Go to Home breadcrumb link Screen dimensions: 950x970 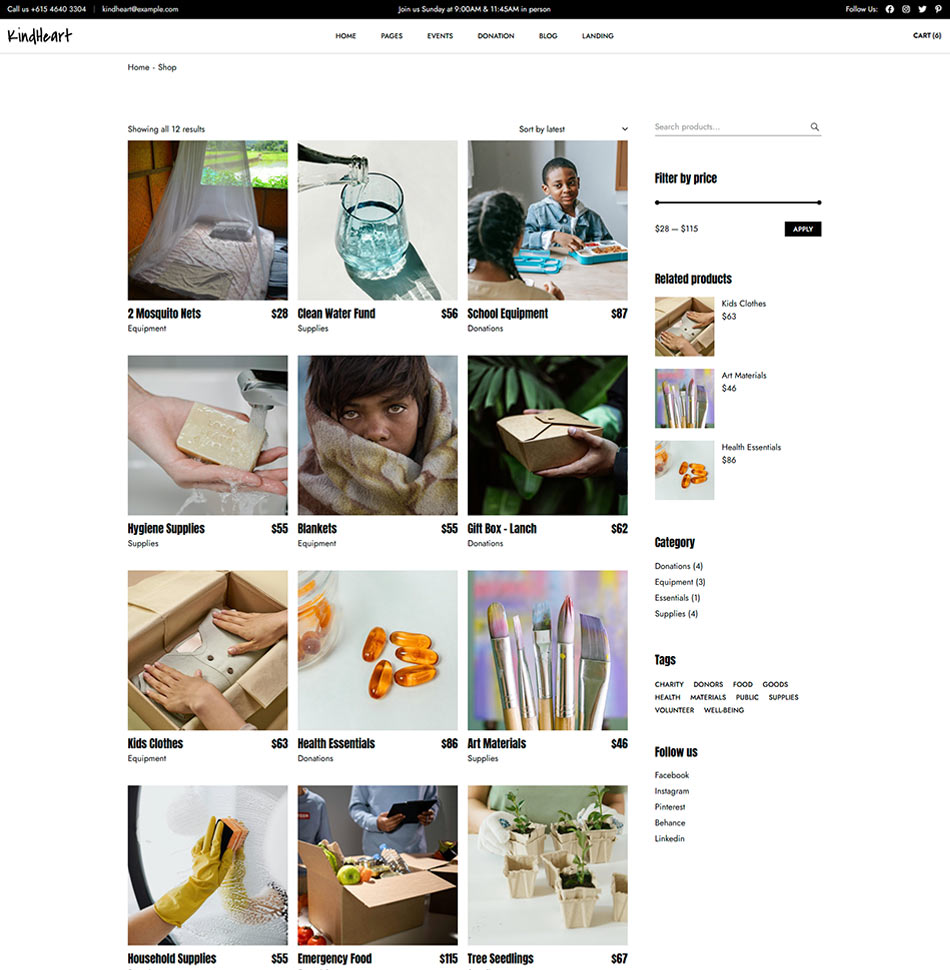(x=139, y=67)
